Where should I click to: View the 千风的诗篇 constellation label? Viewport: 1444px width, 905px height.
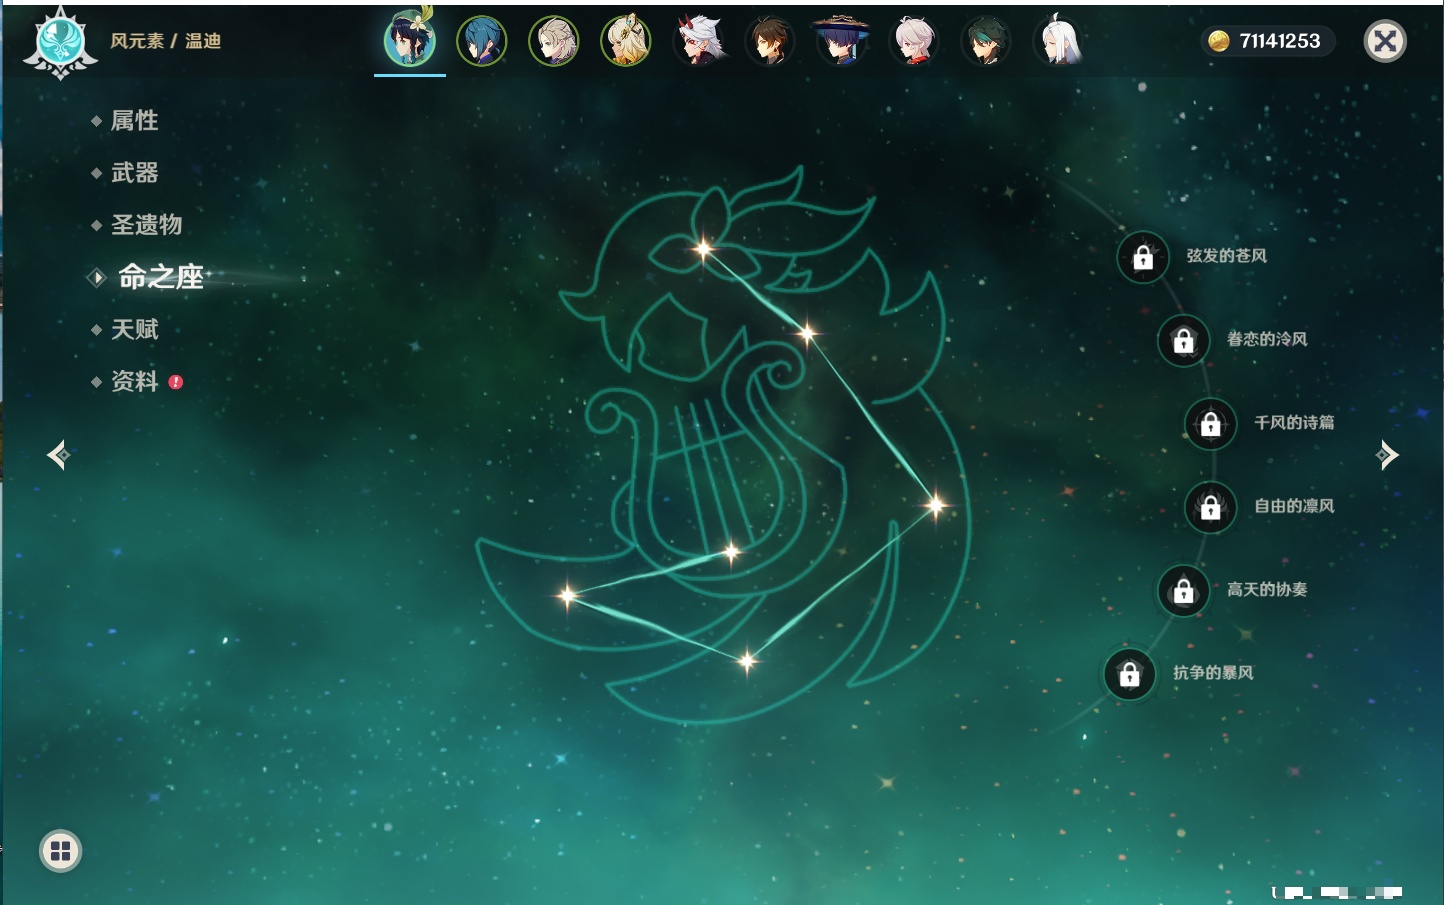pos(1294,422)
